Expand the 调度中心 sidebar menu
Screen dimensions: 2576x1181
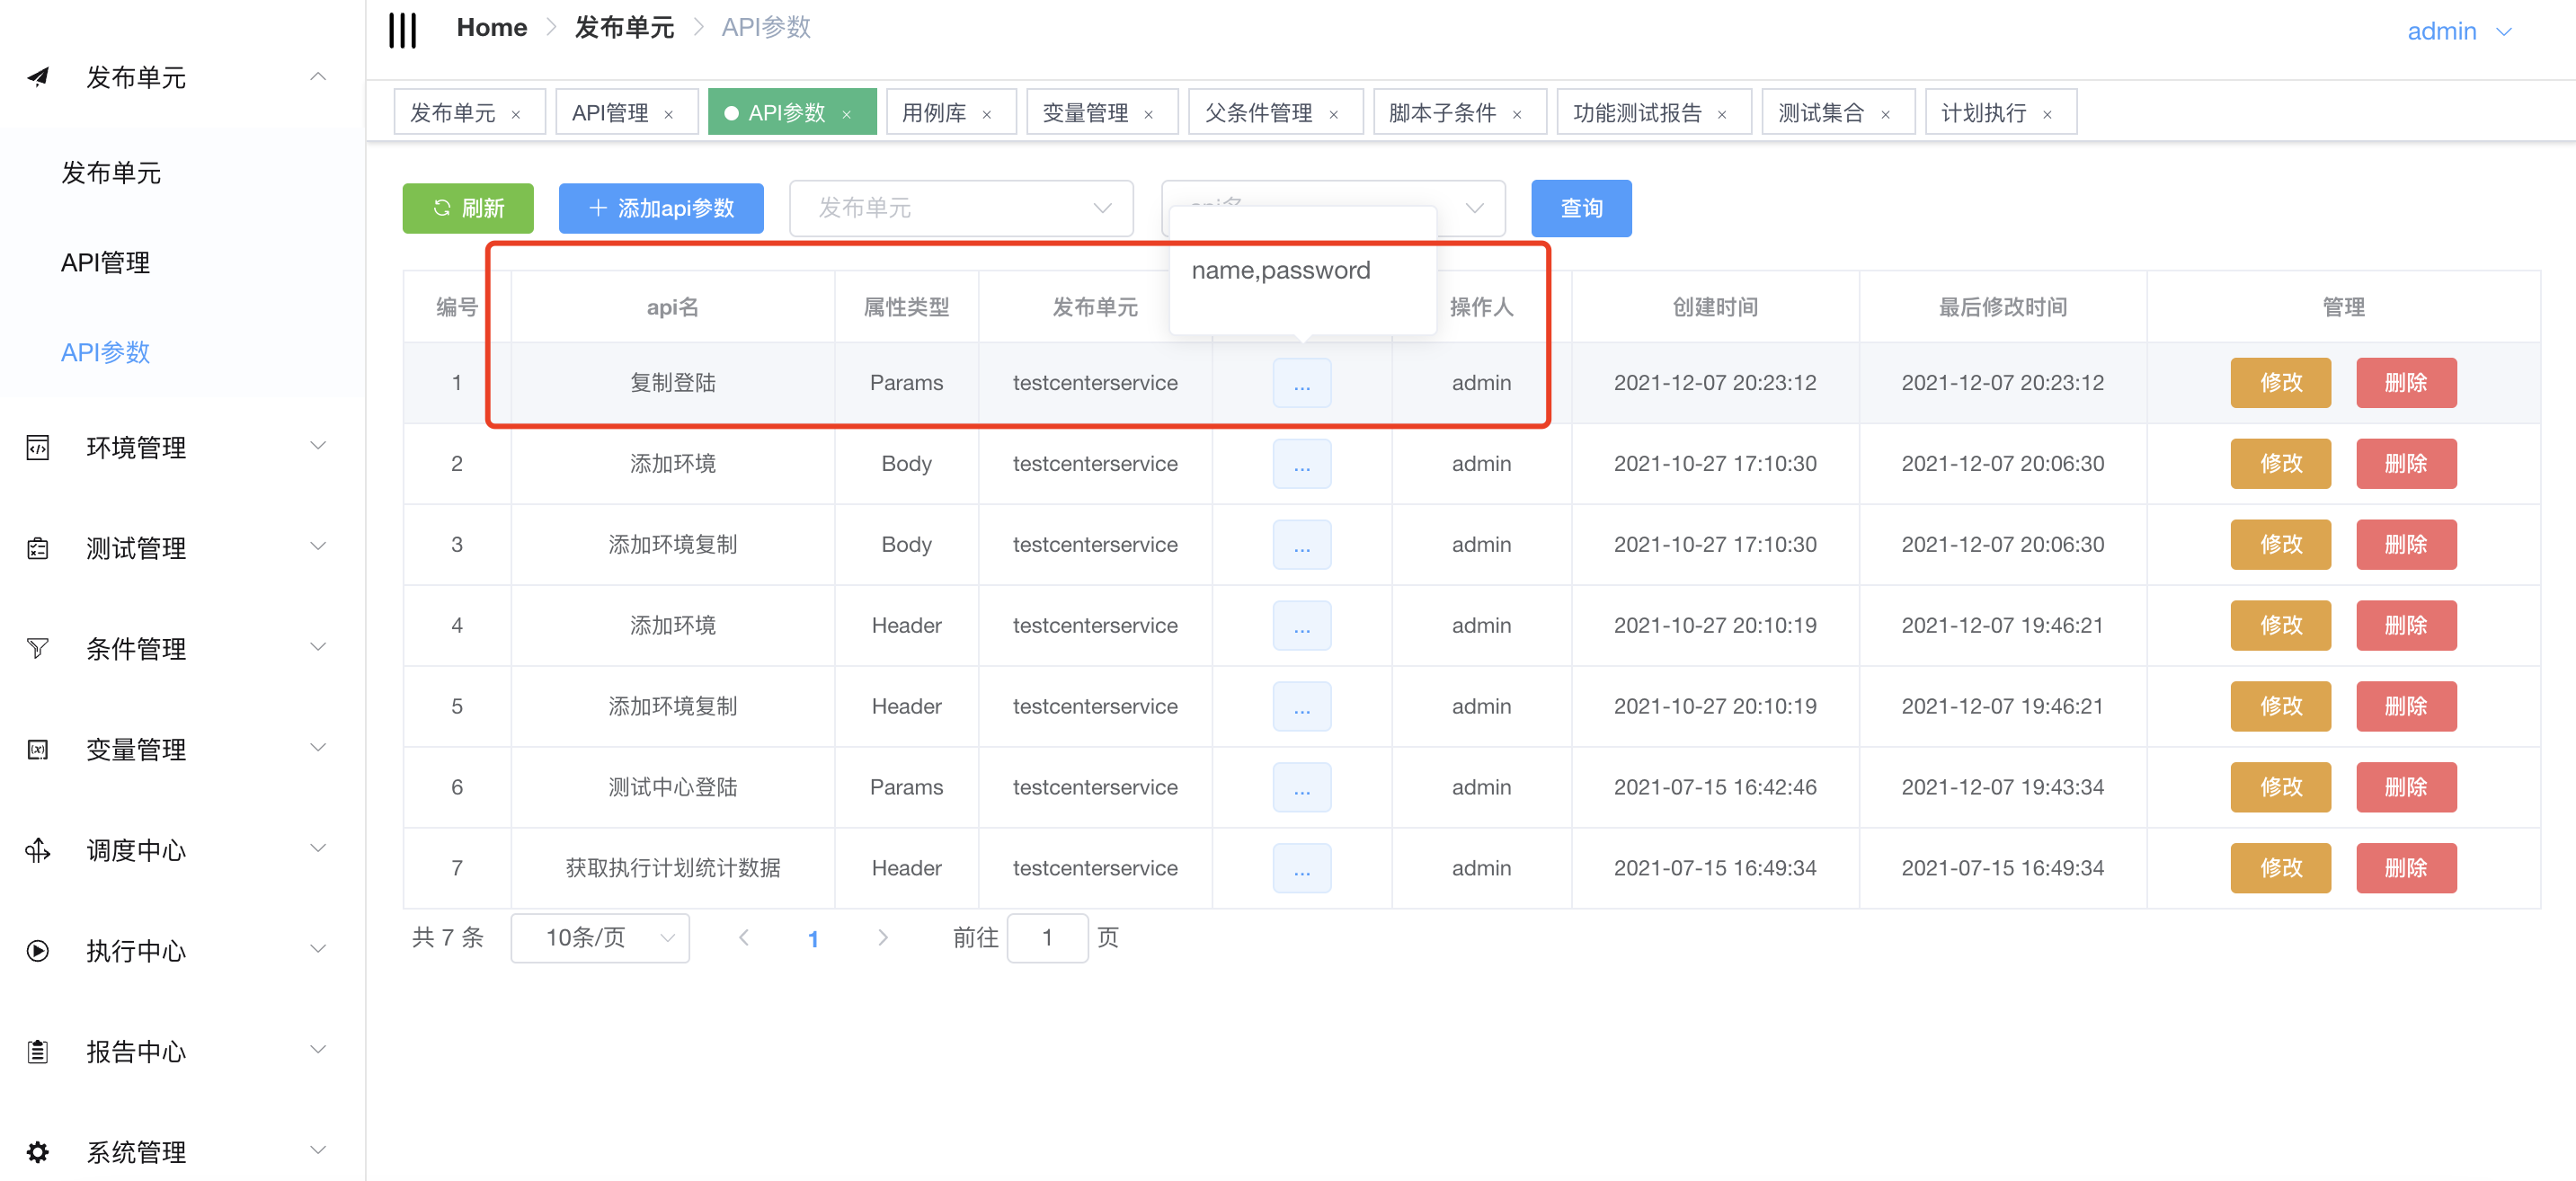point(318,849)
